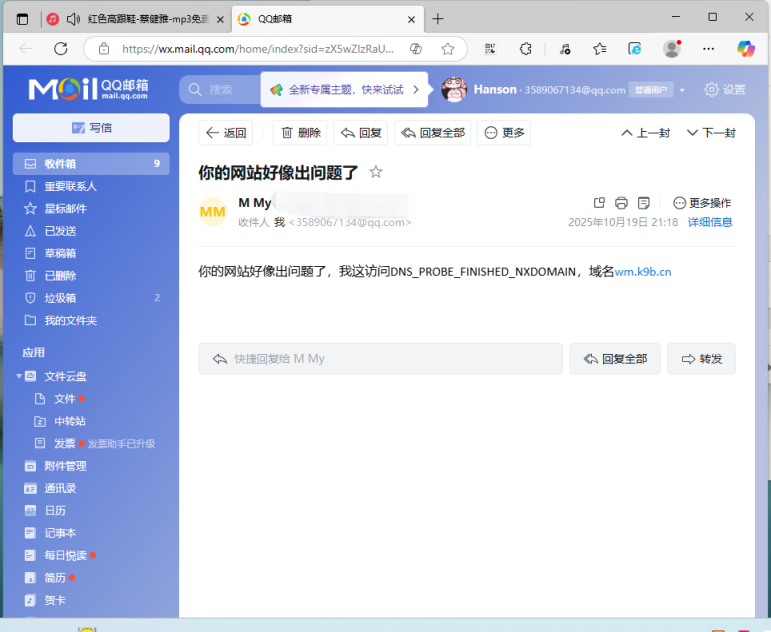Close the 红色高跟鞋 browser tab

click(x=220, y=19)
